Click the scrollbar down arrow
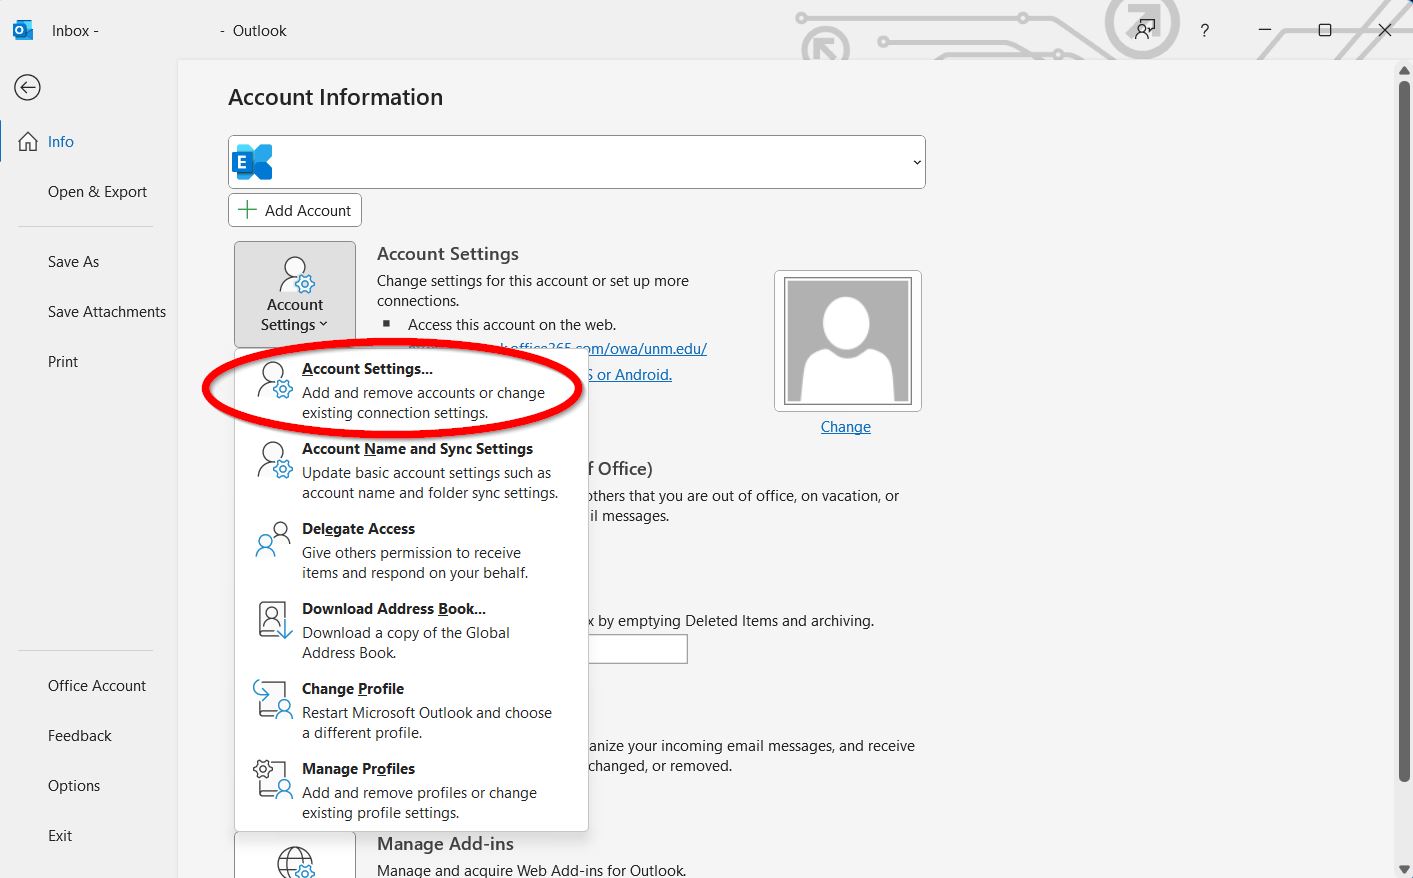Viewport: 1413px width, 878px height. pyautogui.click(x=1404, y=870)
